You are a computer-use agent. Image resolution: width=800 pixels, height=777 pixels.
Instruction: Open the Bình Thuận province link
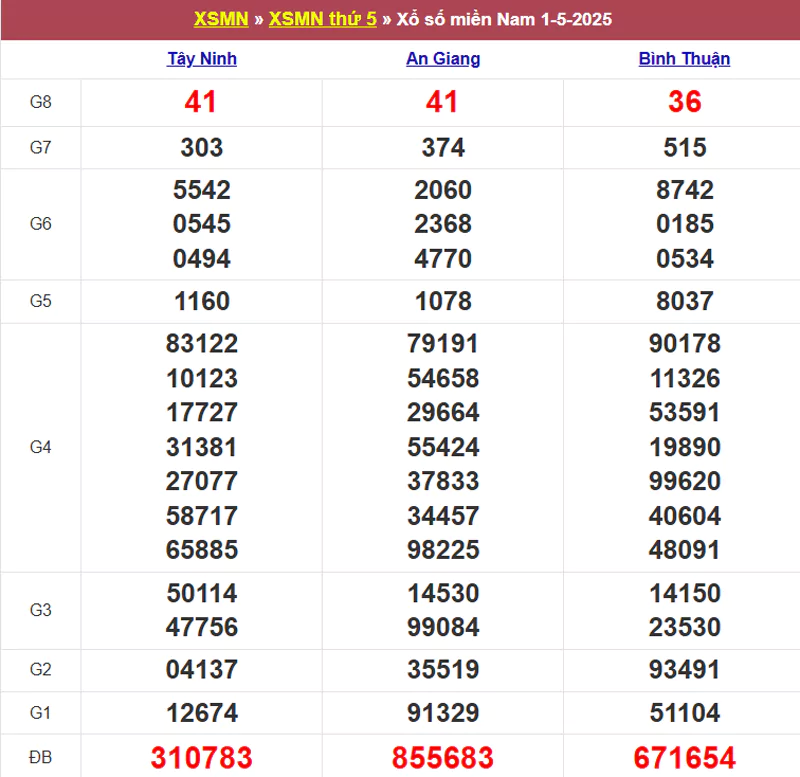(x=684, y=59)
